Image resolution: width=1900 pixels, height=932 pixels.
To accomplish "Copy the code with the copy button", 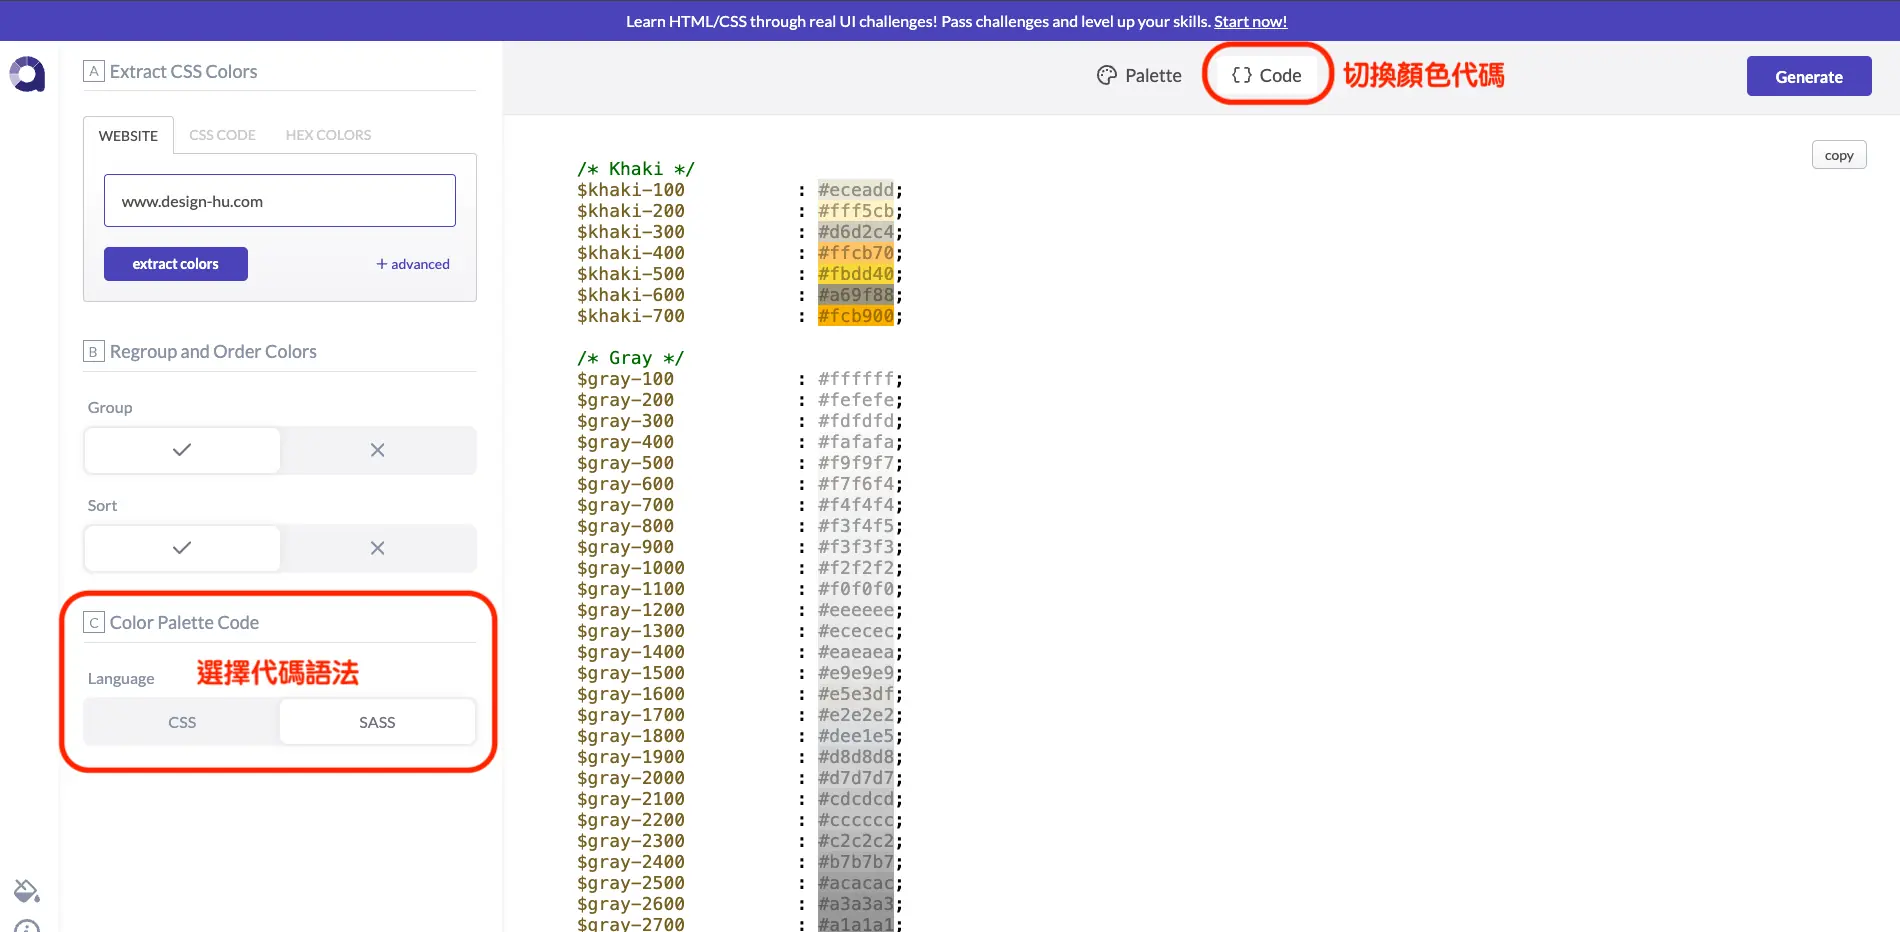I will 1839,155.
